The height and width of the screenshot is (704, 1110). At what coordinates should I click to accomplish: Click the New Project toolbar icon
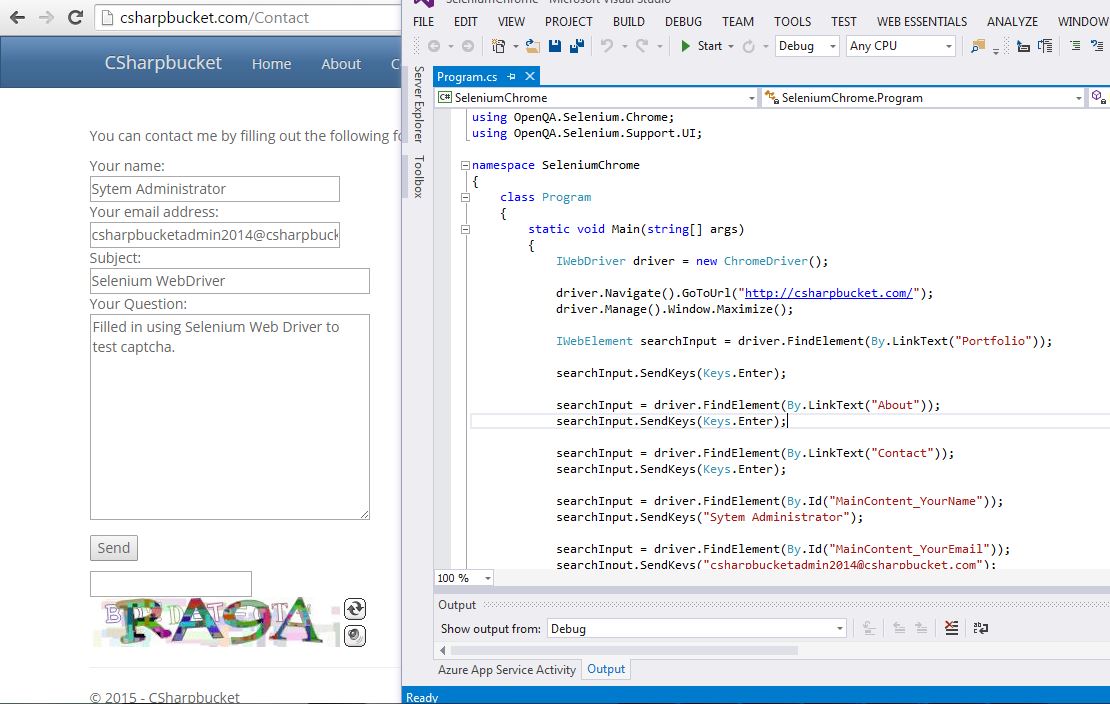click(499, 46)
